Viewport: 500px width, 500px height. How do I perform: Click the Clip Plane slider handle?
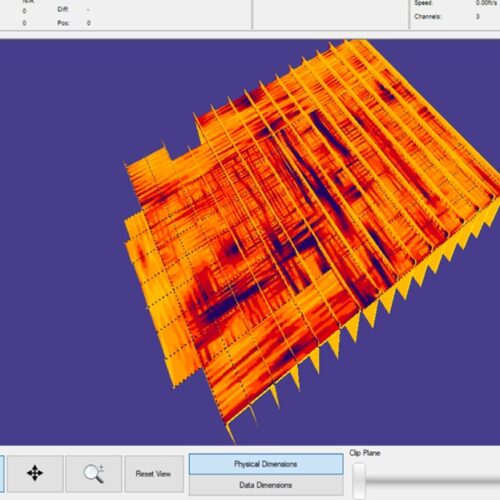pyautogui.click(x=359, y=481)
